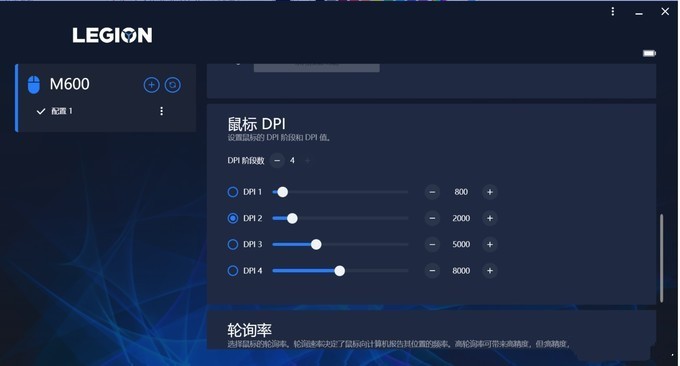Image resolution: width=680 pixels, height=366 pixels.
Task: Open the three-dot menu for 配置 1
Action: coord(161,111)
